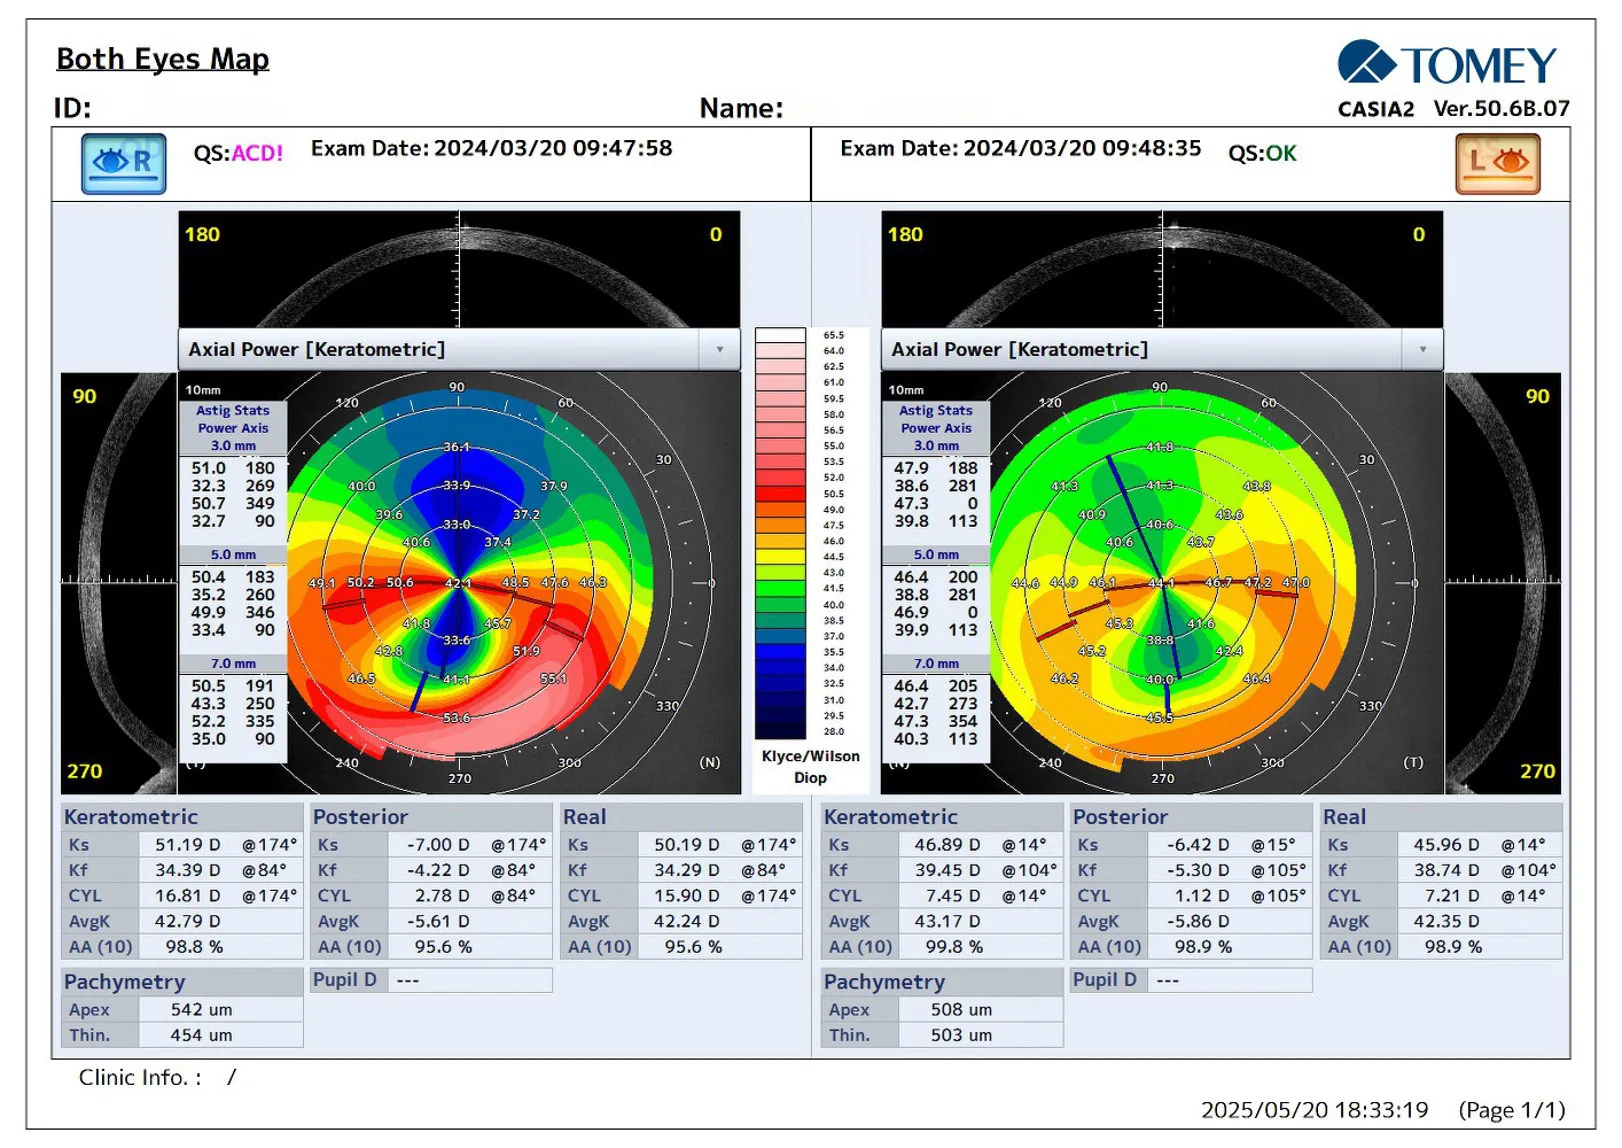This screenshot has height=1148, width=1622.
Task: Click right eye cross-section OCT image
Action: click(x=459, y=269)
